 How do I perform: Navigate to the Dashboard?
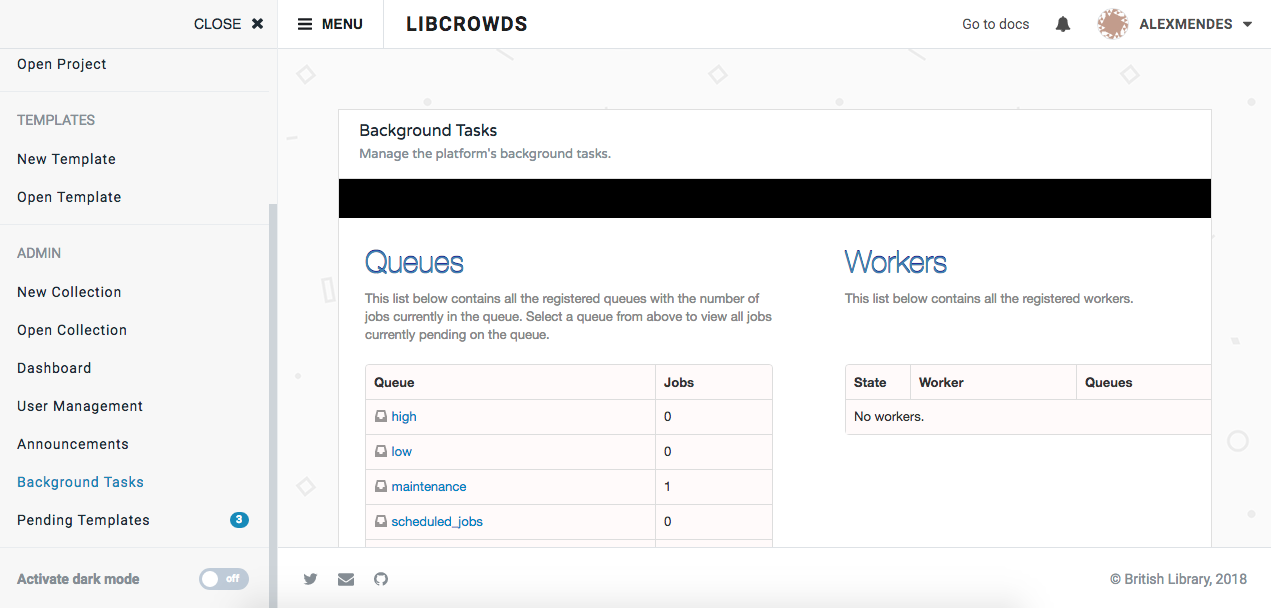pos(54,367)
